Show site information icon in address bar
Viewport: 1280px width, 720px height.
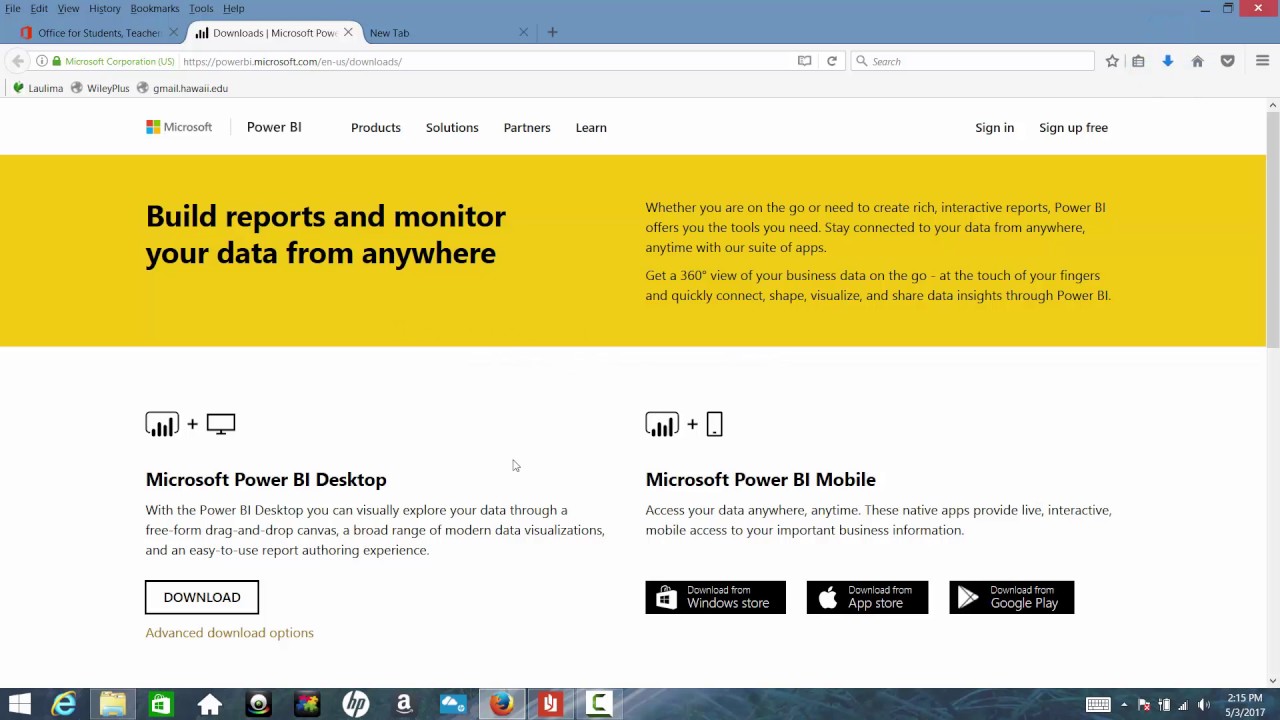pos(41,61)
